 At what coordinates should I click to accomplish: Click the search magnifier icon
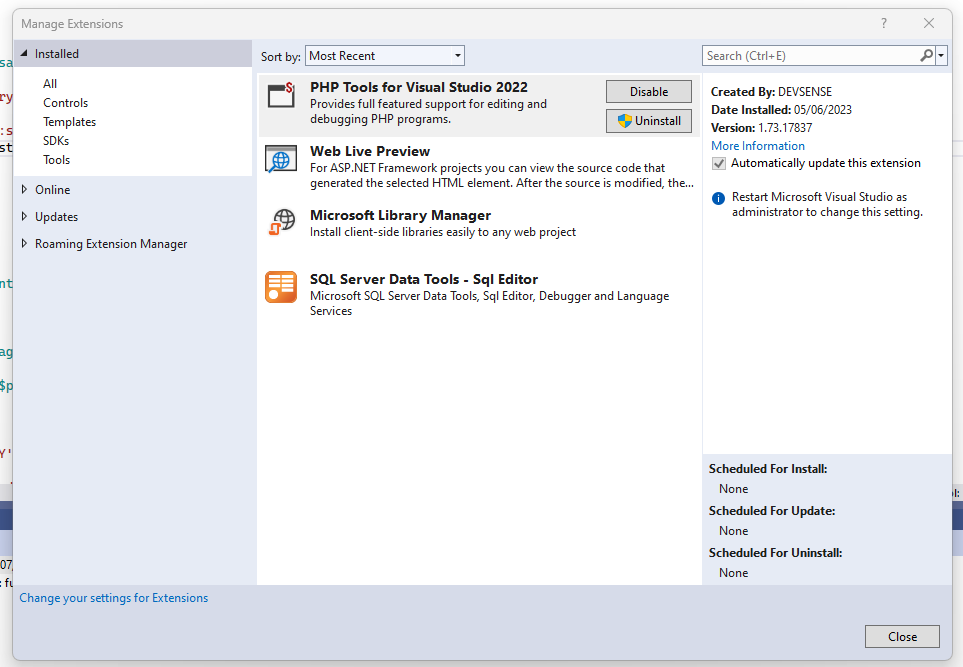coord(926,56)
